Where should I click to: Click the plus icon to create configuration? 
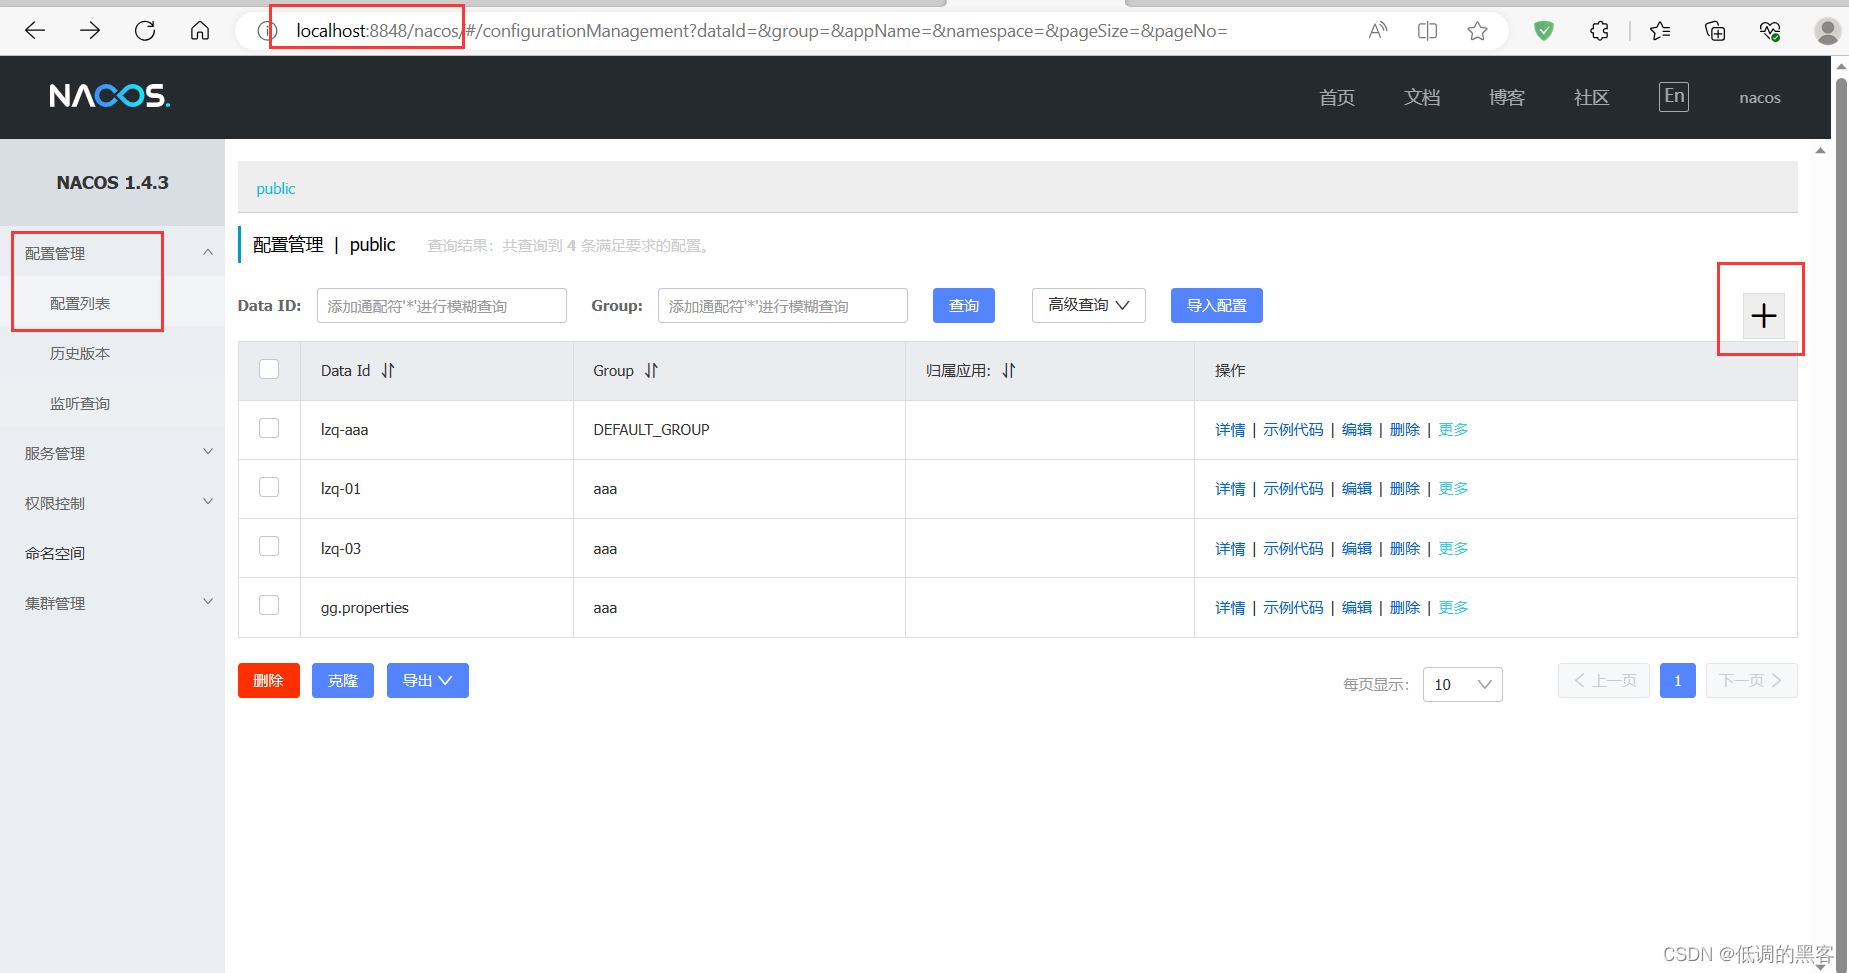1764,316
